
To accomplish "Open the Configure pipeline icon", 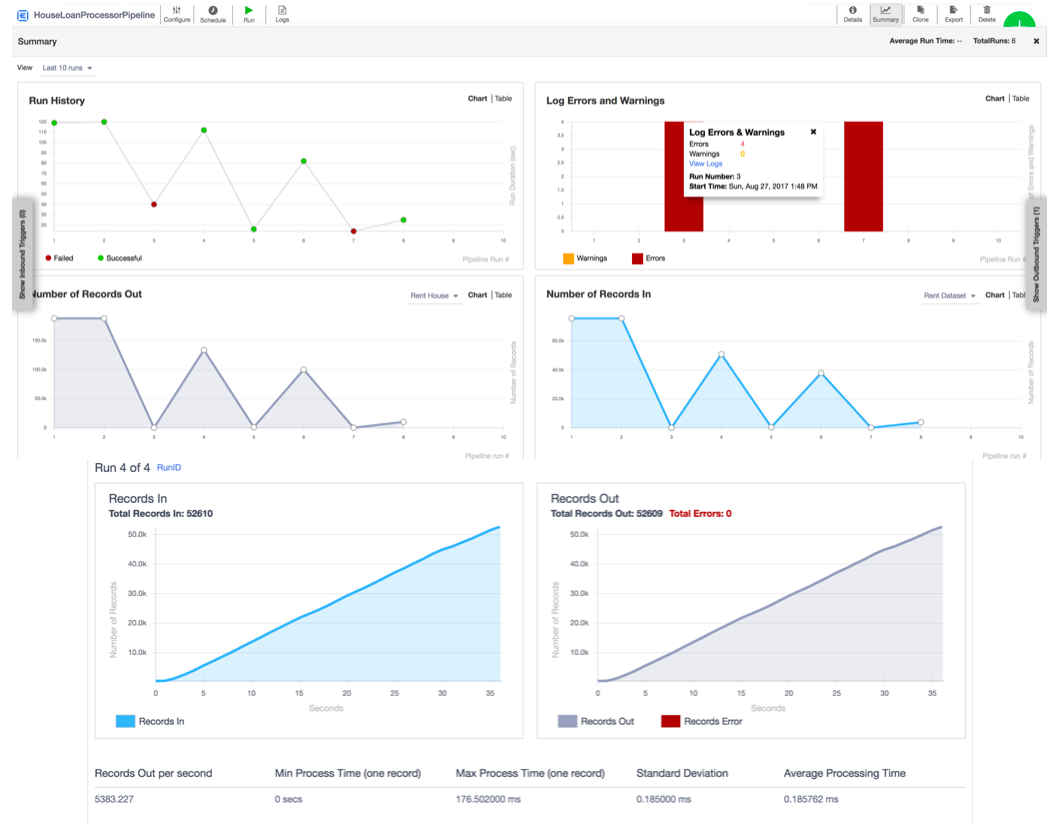I will [x=176, y=13].
